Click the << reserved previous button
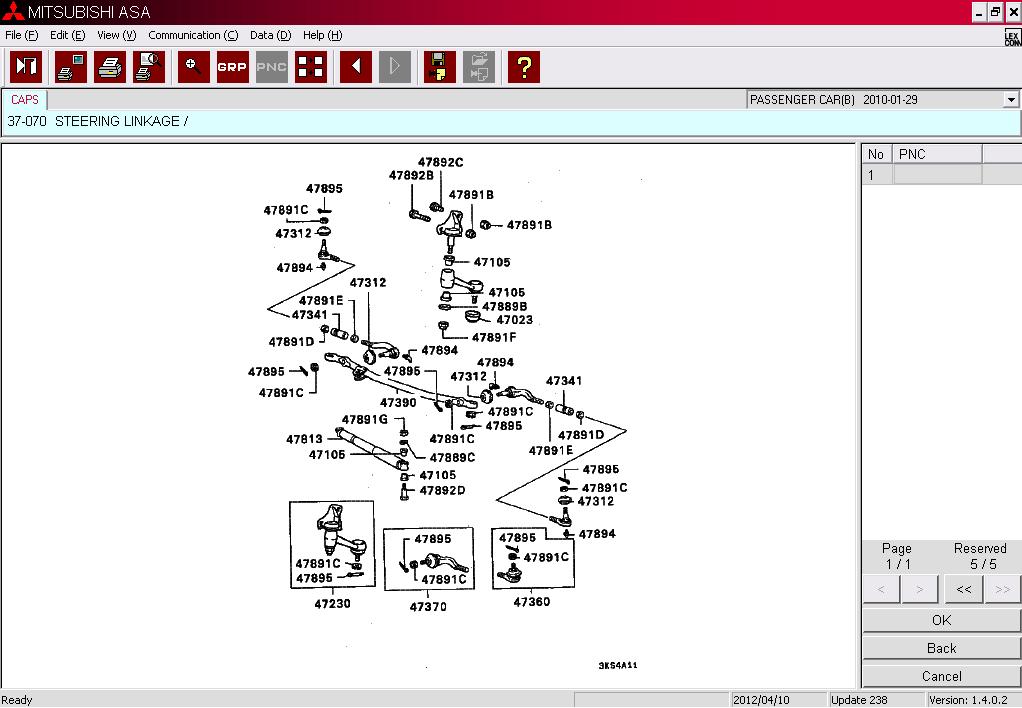The image size is (1022, 708). coord(963,589)
